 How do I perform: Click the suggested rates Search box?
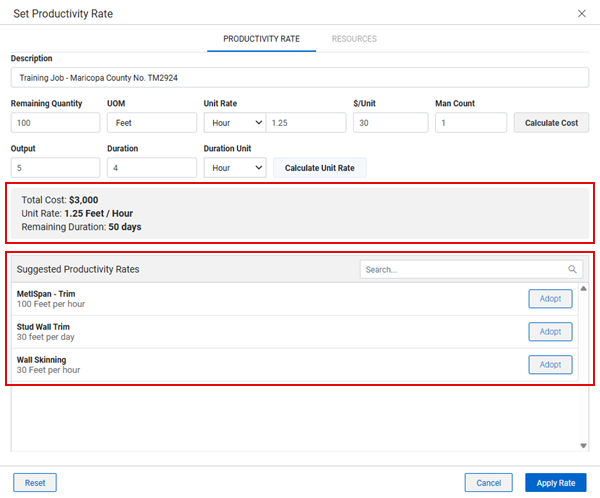coord(471,269)
